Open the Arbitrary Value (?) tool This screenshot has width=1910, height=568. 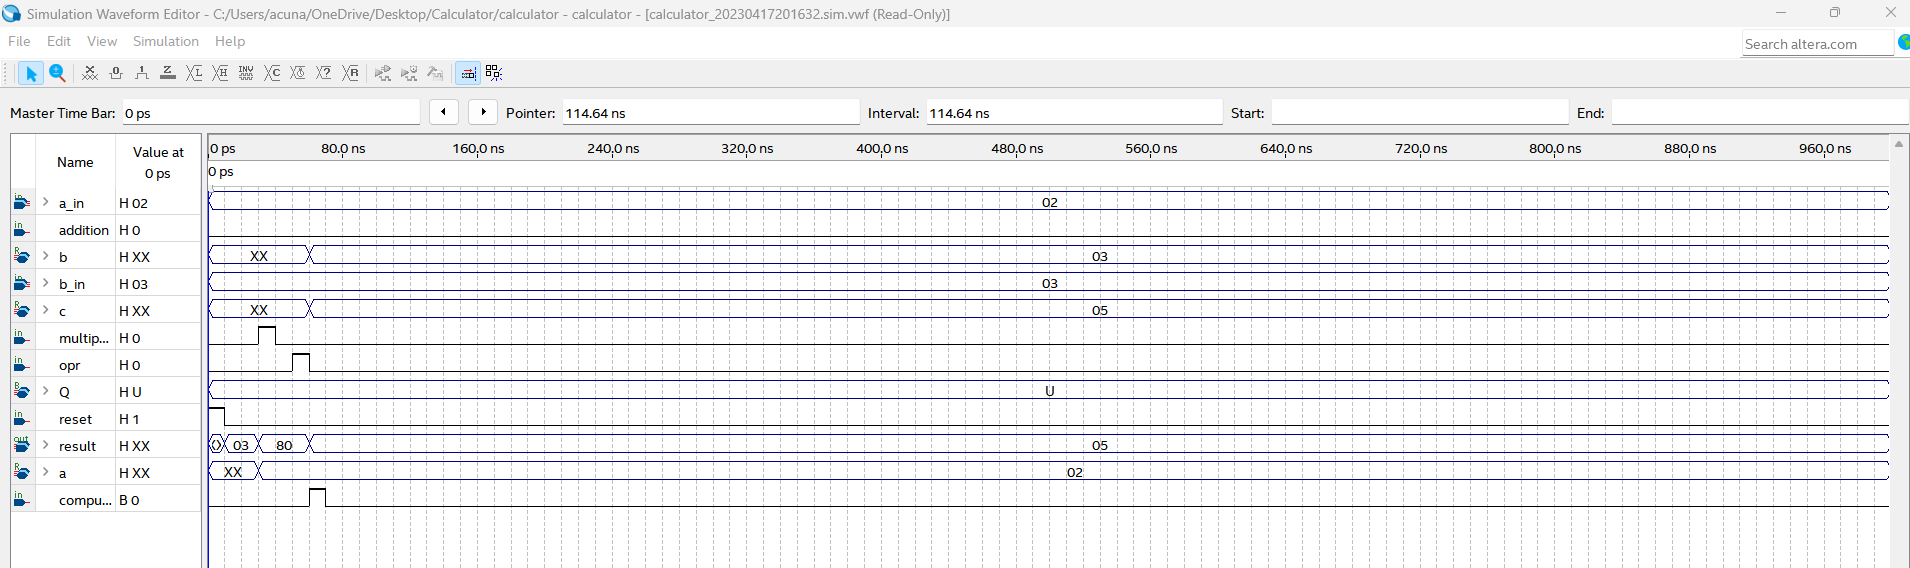tap(324, 73)
